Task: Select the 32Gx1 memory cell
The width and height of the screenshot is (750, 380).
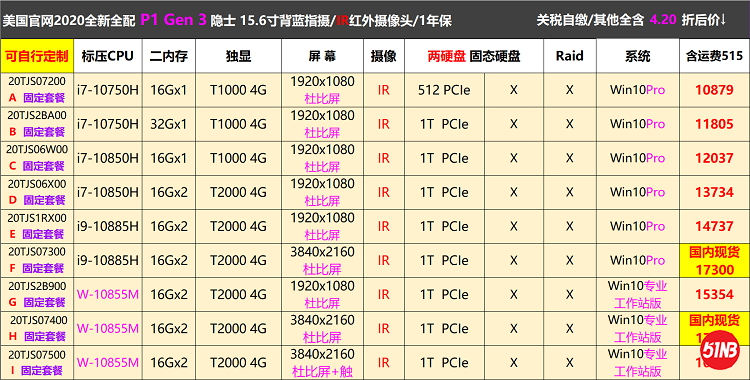Action: pyautogui.click(x=168, y=124)
